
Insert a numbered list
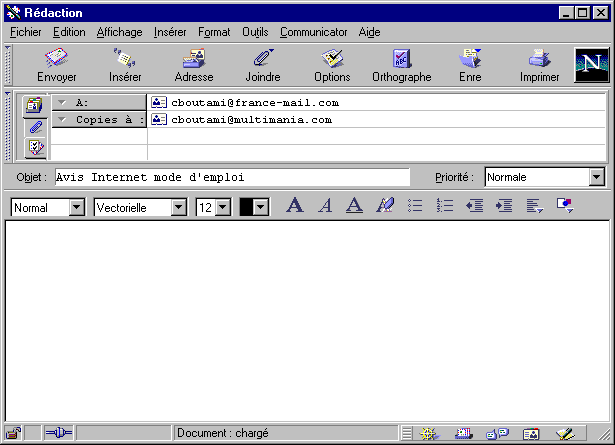coord(445,205)
